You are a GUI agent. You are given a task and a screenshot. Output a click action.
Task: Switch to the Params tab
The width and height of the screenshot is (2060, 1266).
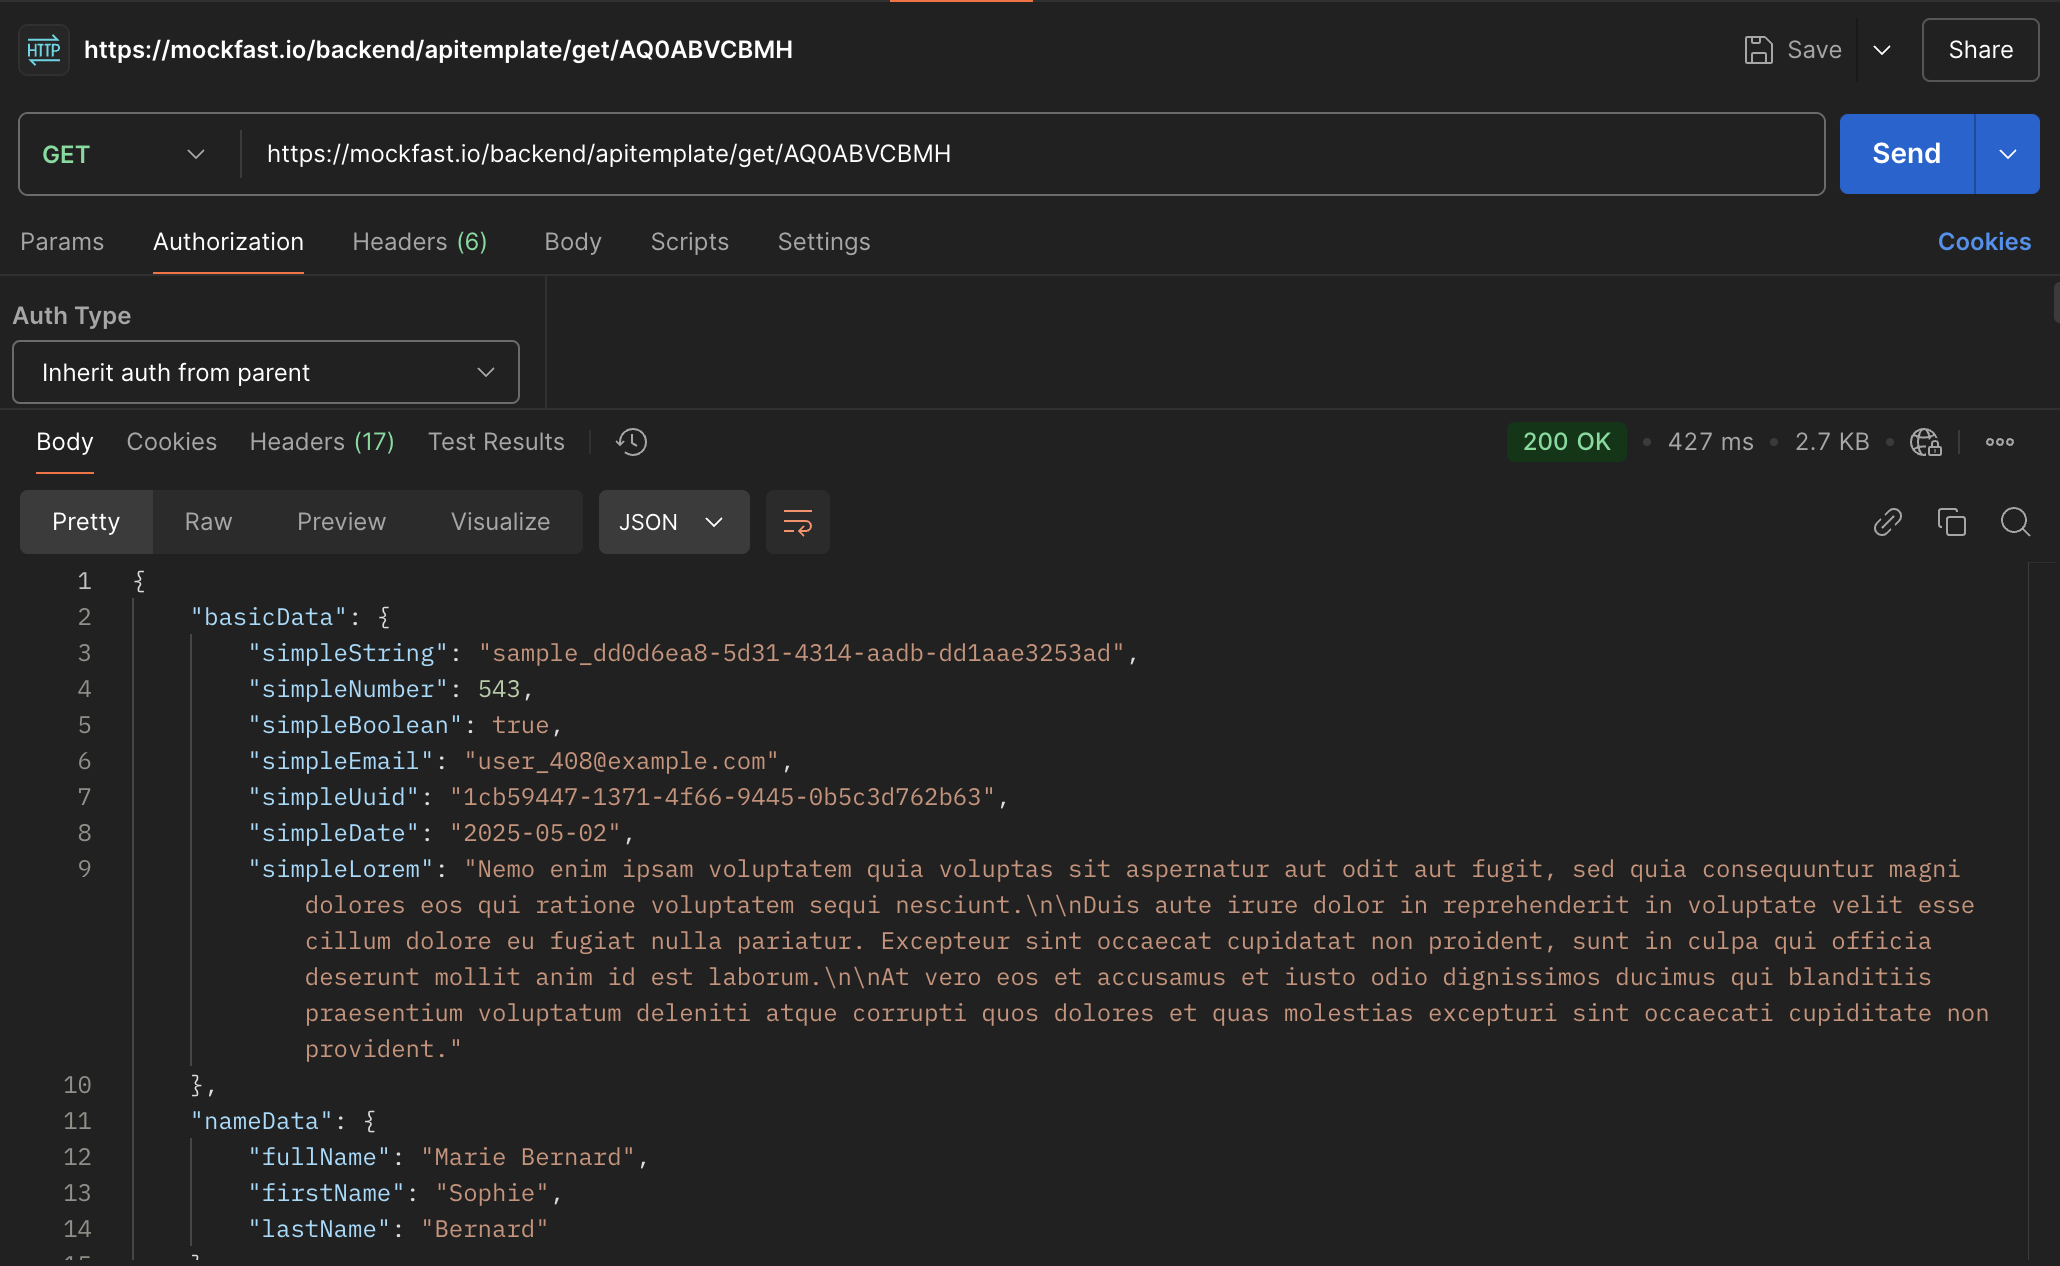point(62,242)
